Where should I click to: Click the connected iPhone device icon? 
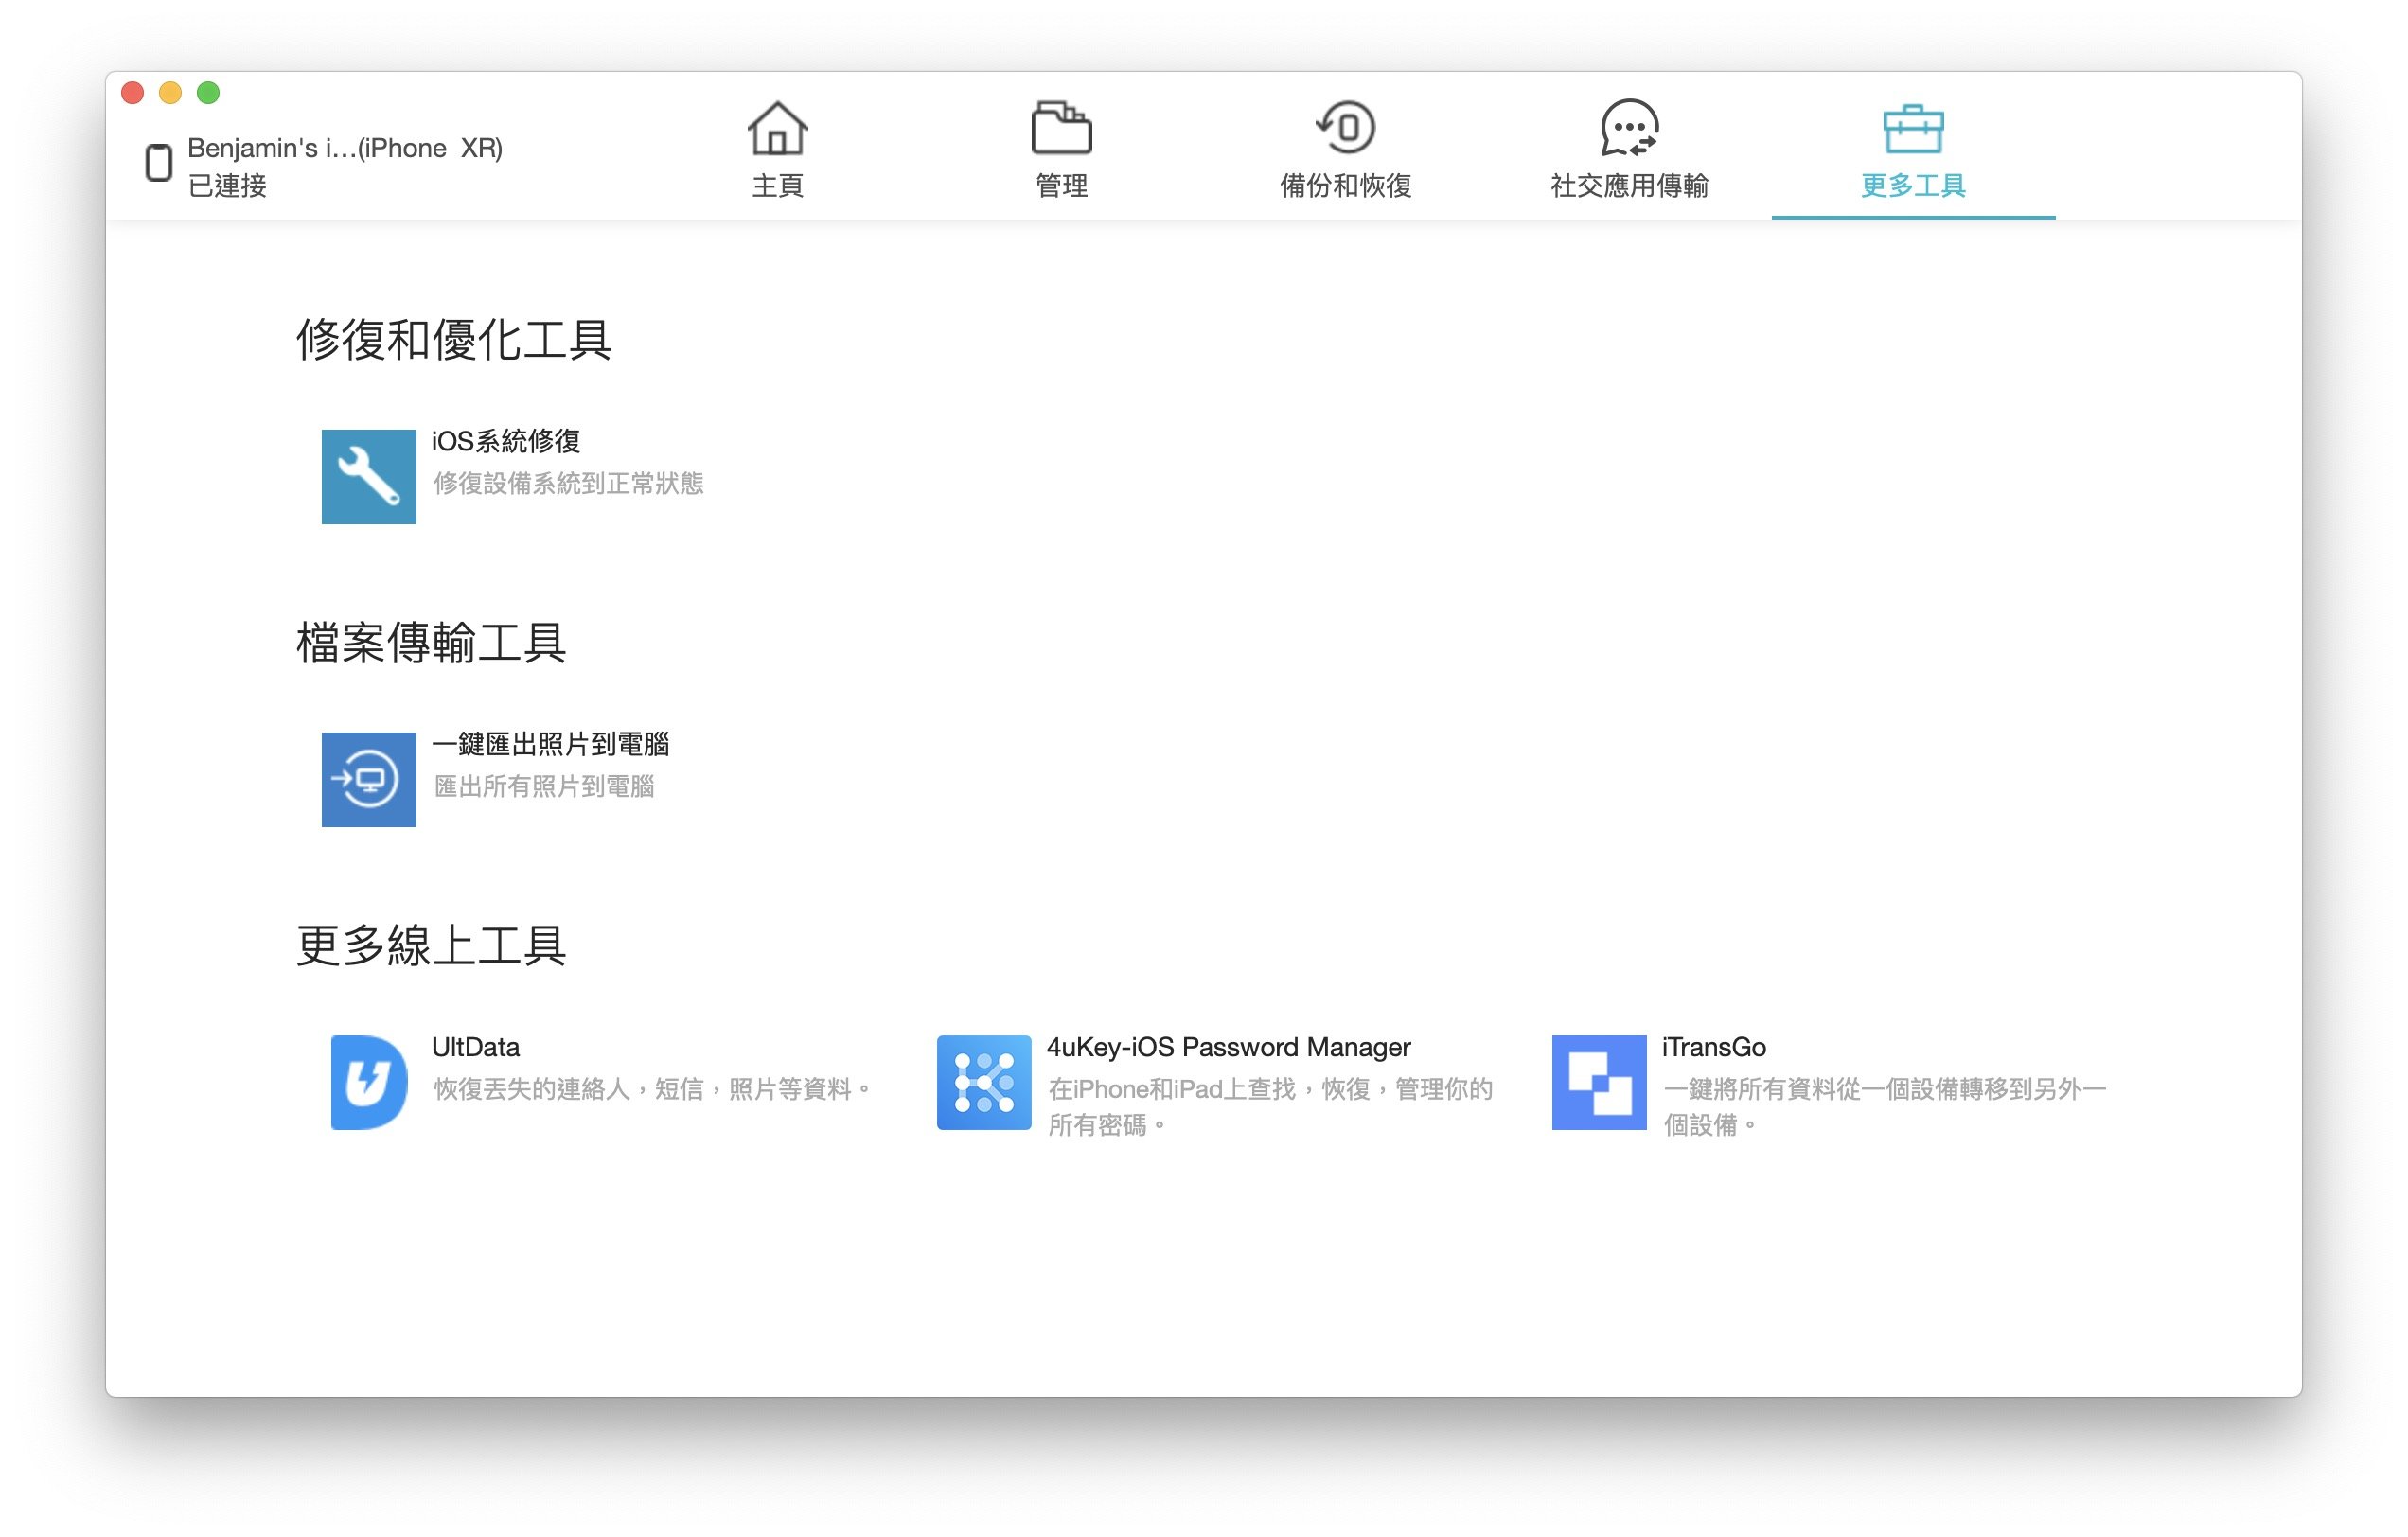(x=158, y=162)
